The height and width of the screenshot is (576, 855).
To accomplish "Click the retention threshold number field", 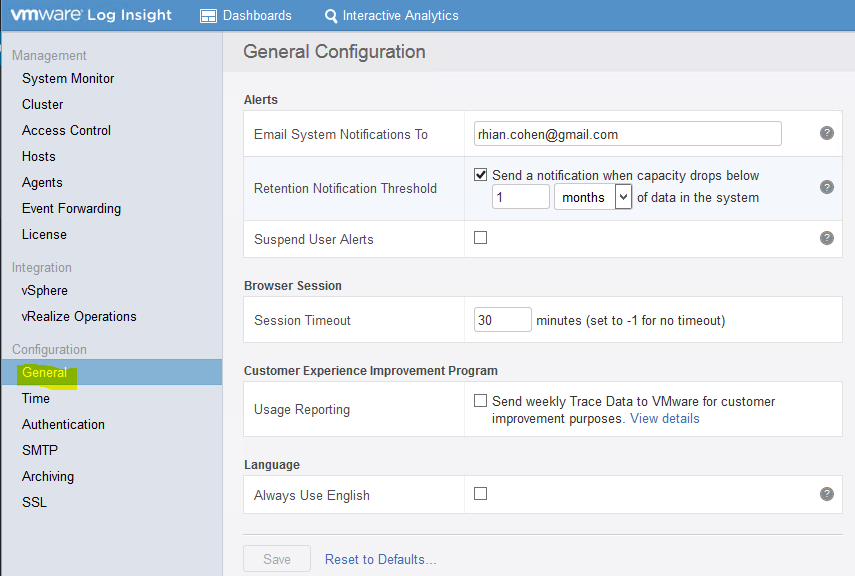I will coord(521,197).
